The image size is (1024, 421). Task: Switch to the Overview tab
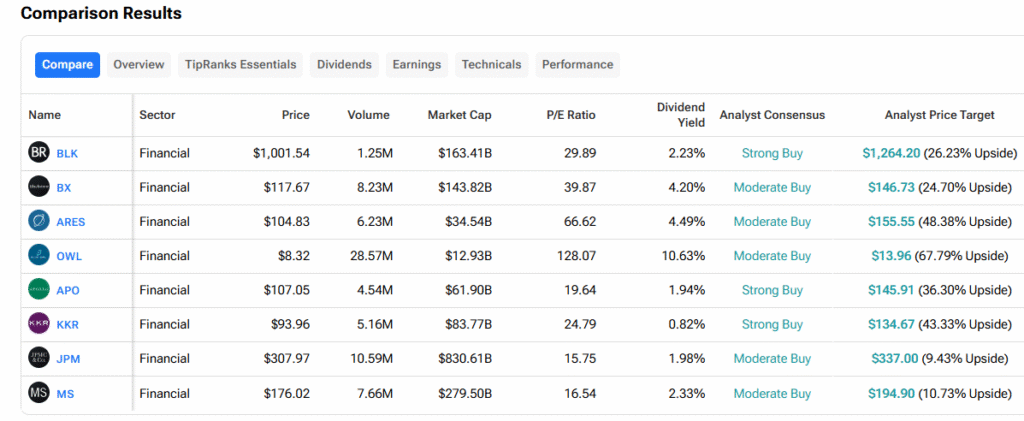click(x=138, y=65)
